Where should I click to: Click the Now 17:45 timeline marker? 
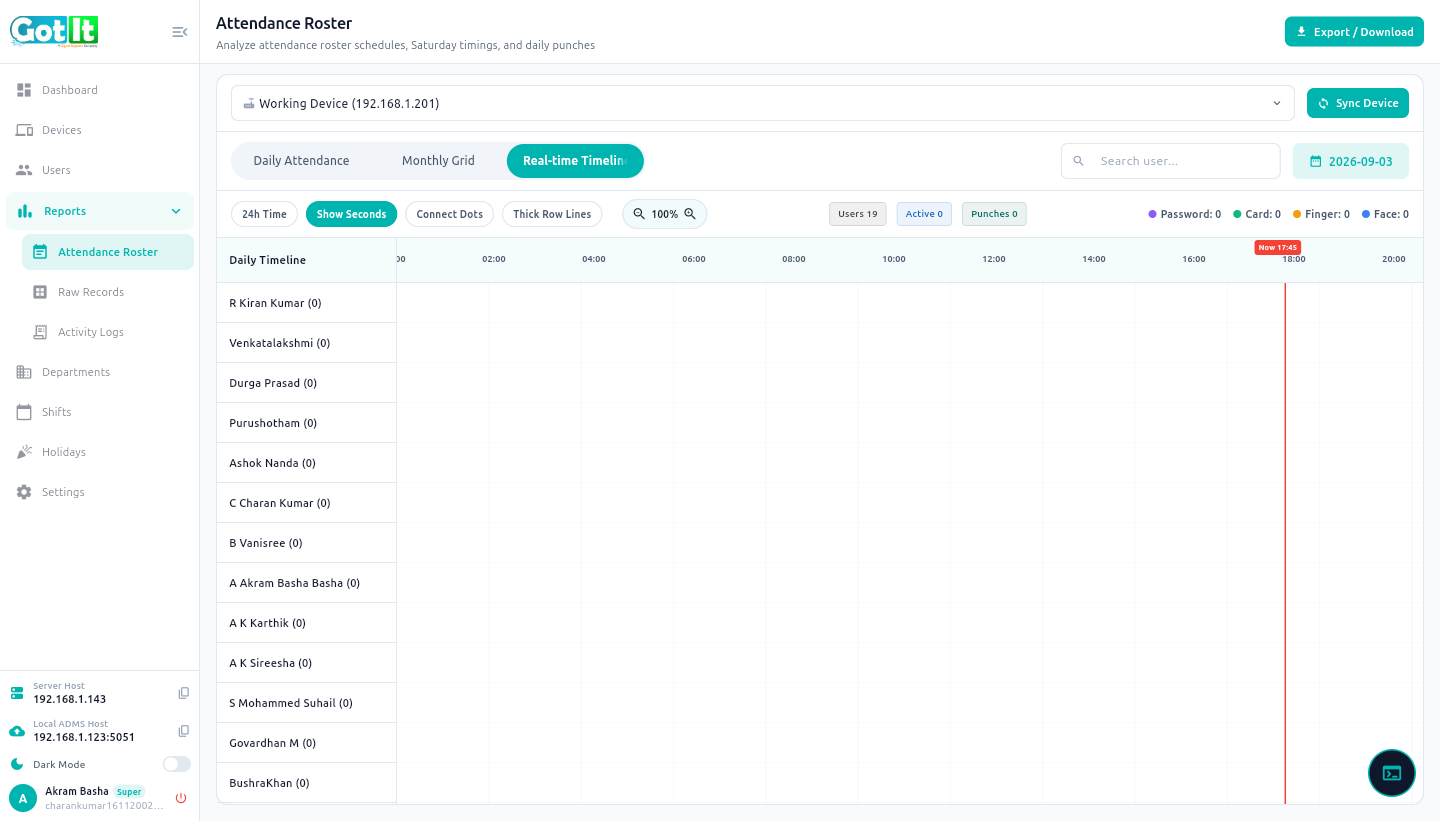pos(1277,247)
